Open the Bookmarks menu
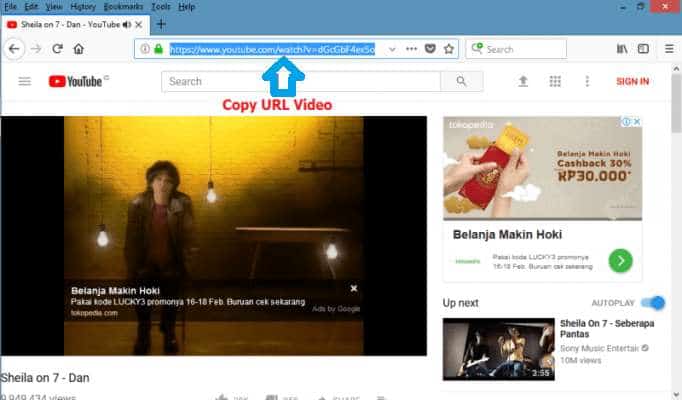Viewport: 682px width, 400px height. [x=124, y=7]
